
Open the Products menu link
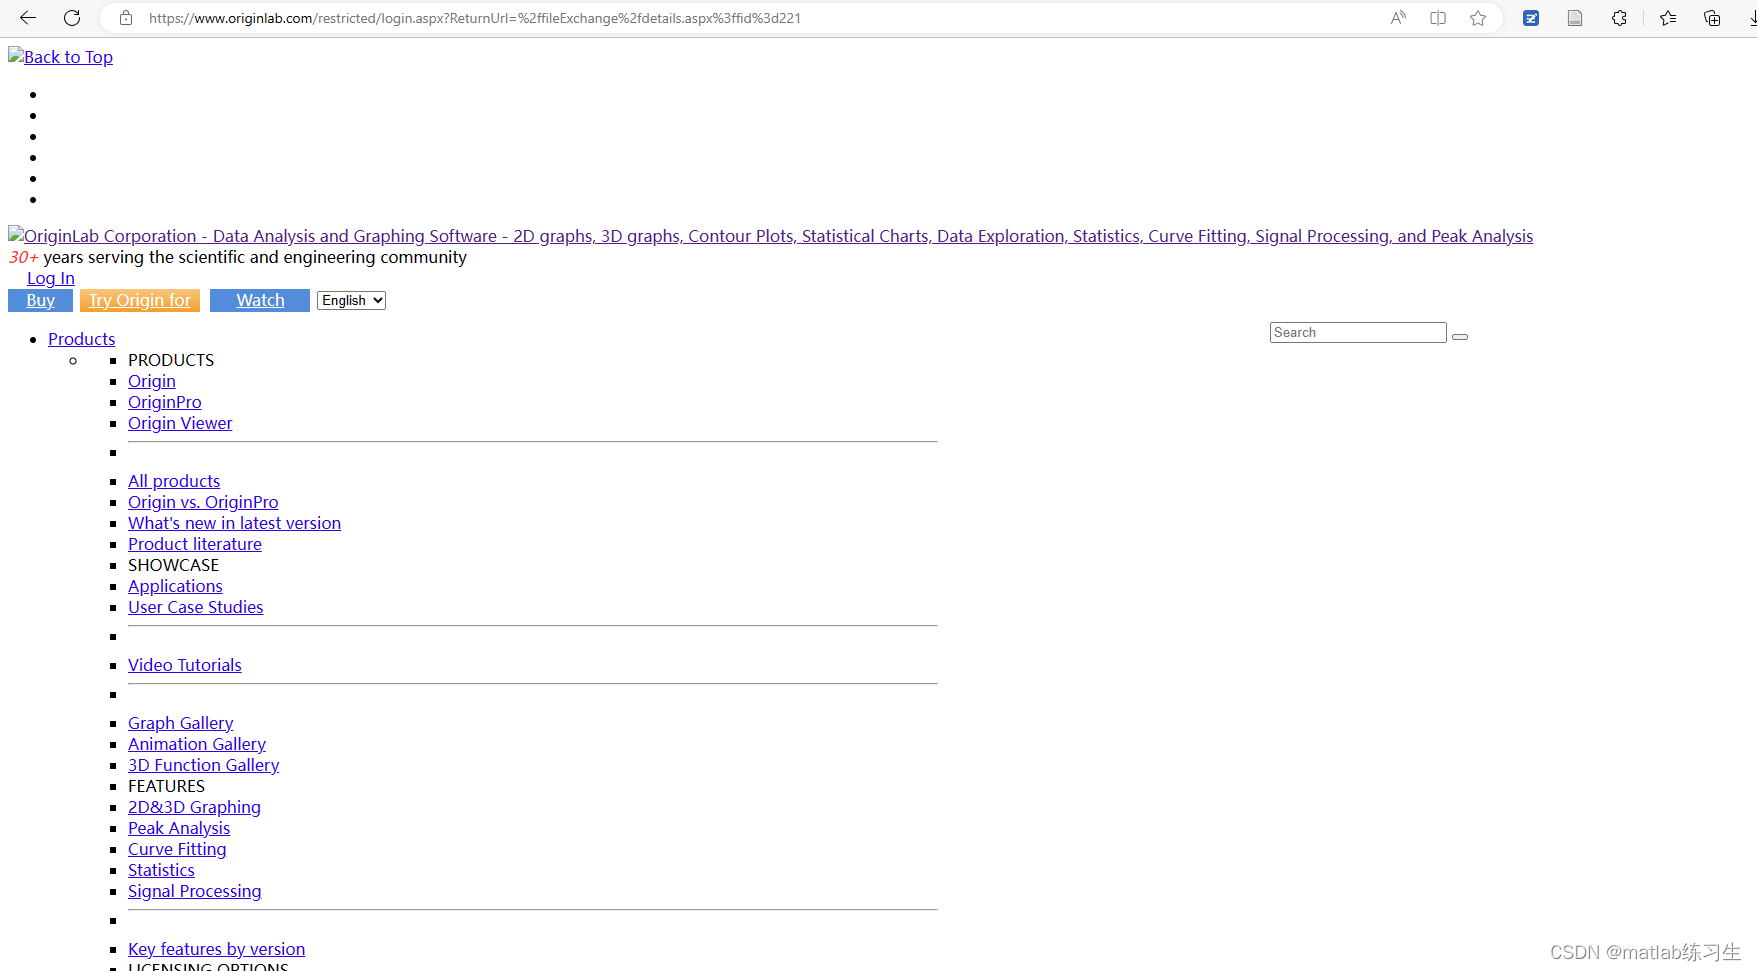pyautogui.click(x=82, y=339)
